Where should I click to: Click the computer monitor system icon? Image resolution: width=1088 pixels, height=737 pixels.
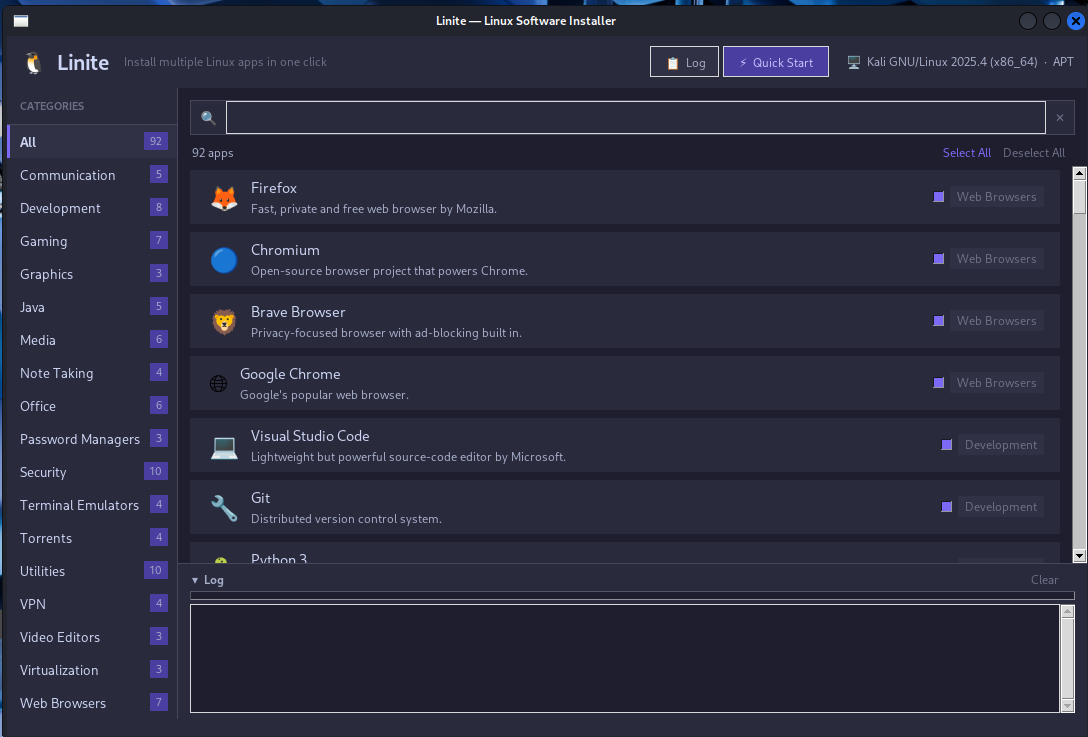tap(854, 62)
